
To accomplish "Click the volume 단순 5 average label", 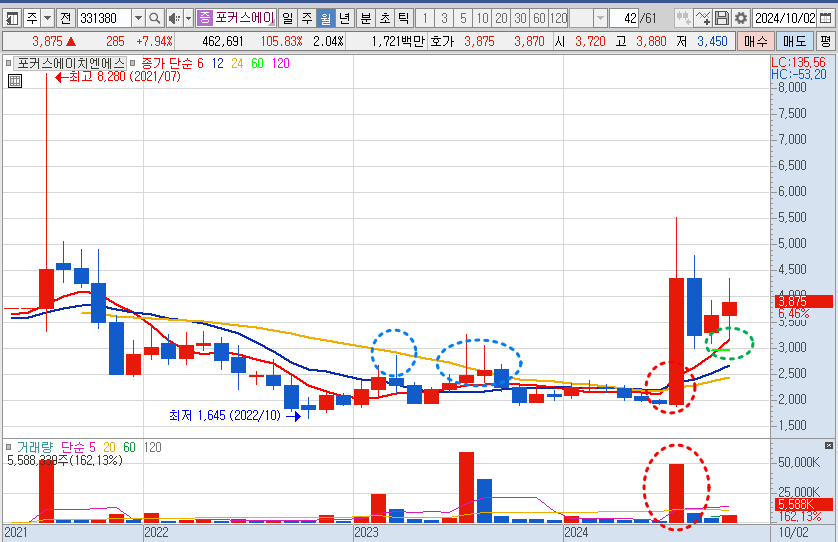I will click(79, 447).
